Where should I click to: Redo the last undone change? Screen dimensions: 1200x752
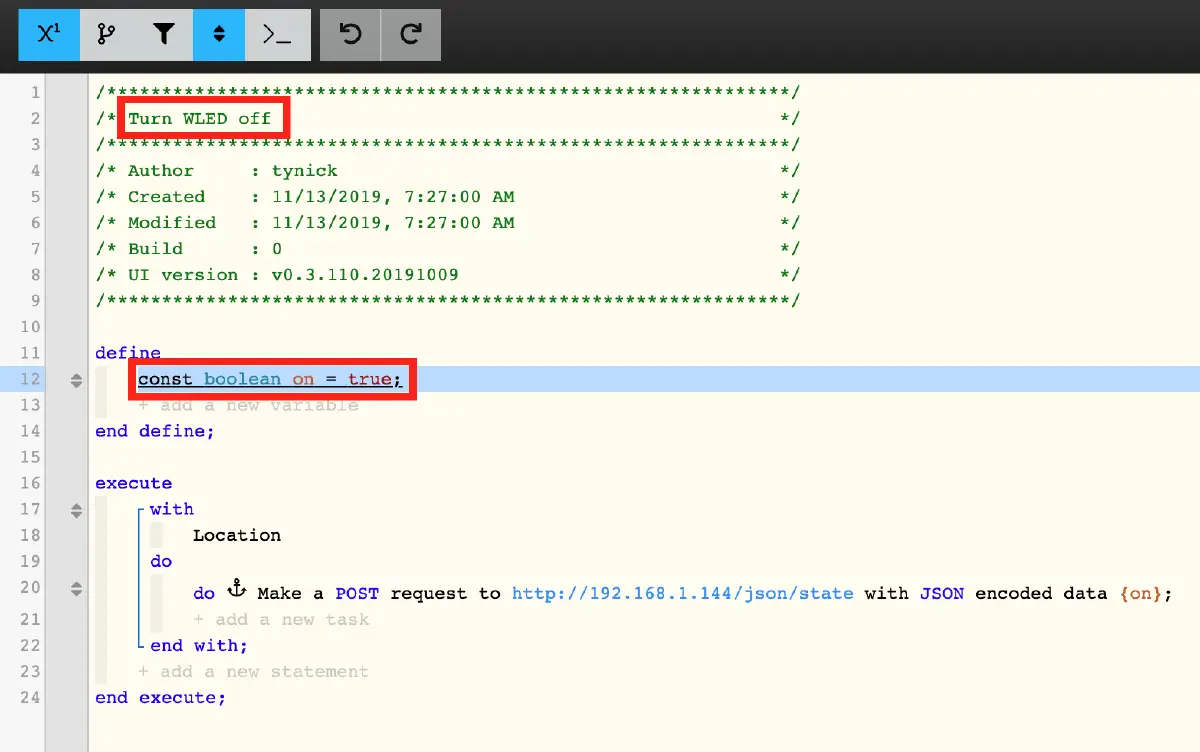coord(410,35)
